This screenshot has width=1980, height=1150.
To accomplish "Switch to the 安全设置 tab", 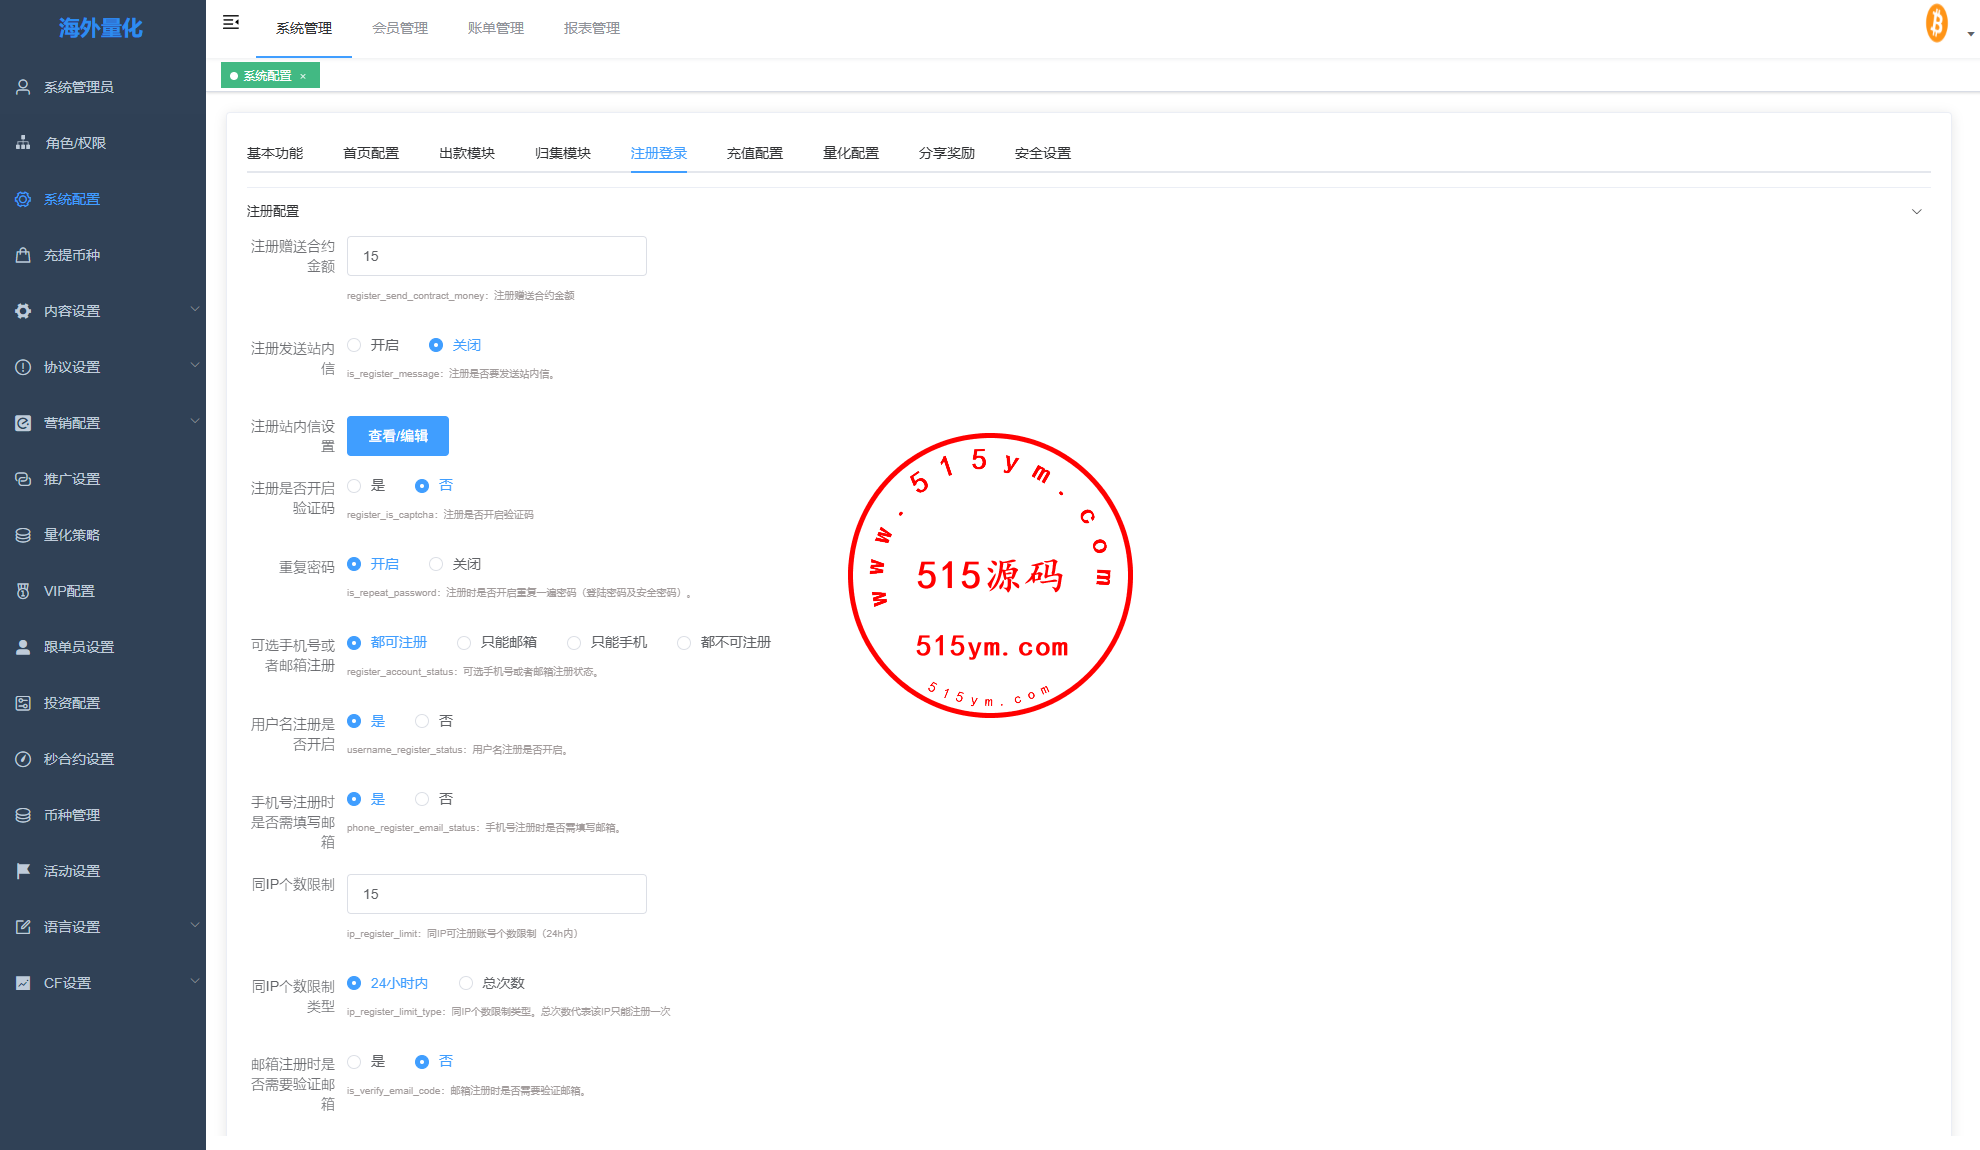I will [1042, 153].
